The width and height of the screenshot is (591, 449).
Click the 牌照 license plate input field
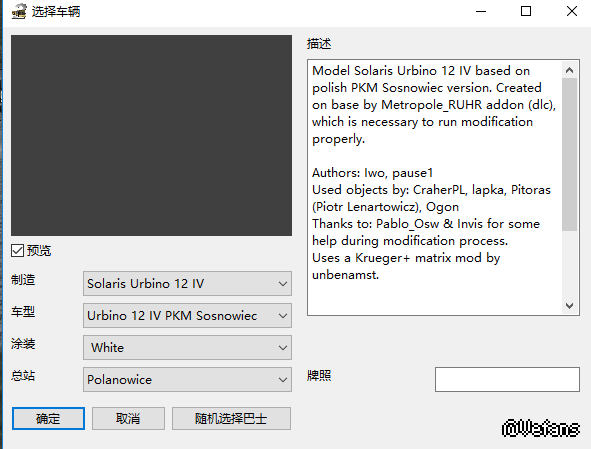click(x=507, y=380)
